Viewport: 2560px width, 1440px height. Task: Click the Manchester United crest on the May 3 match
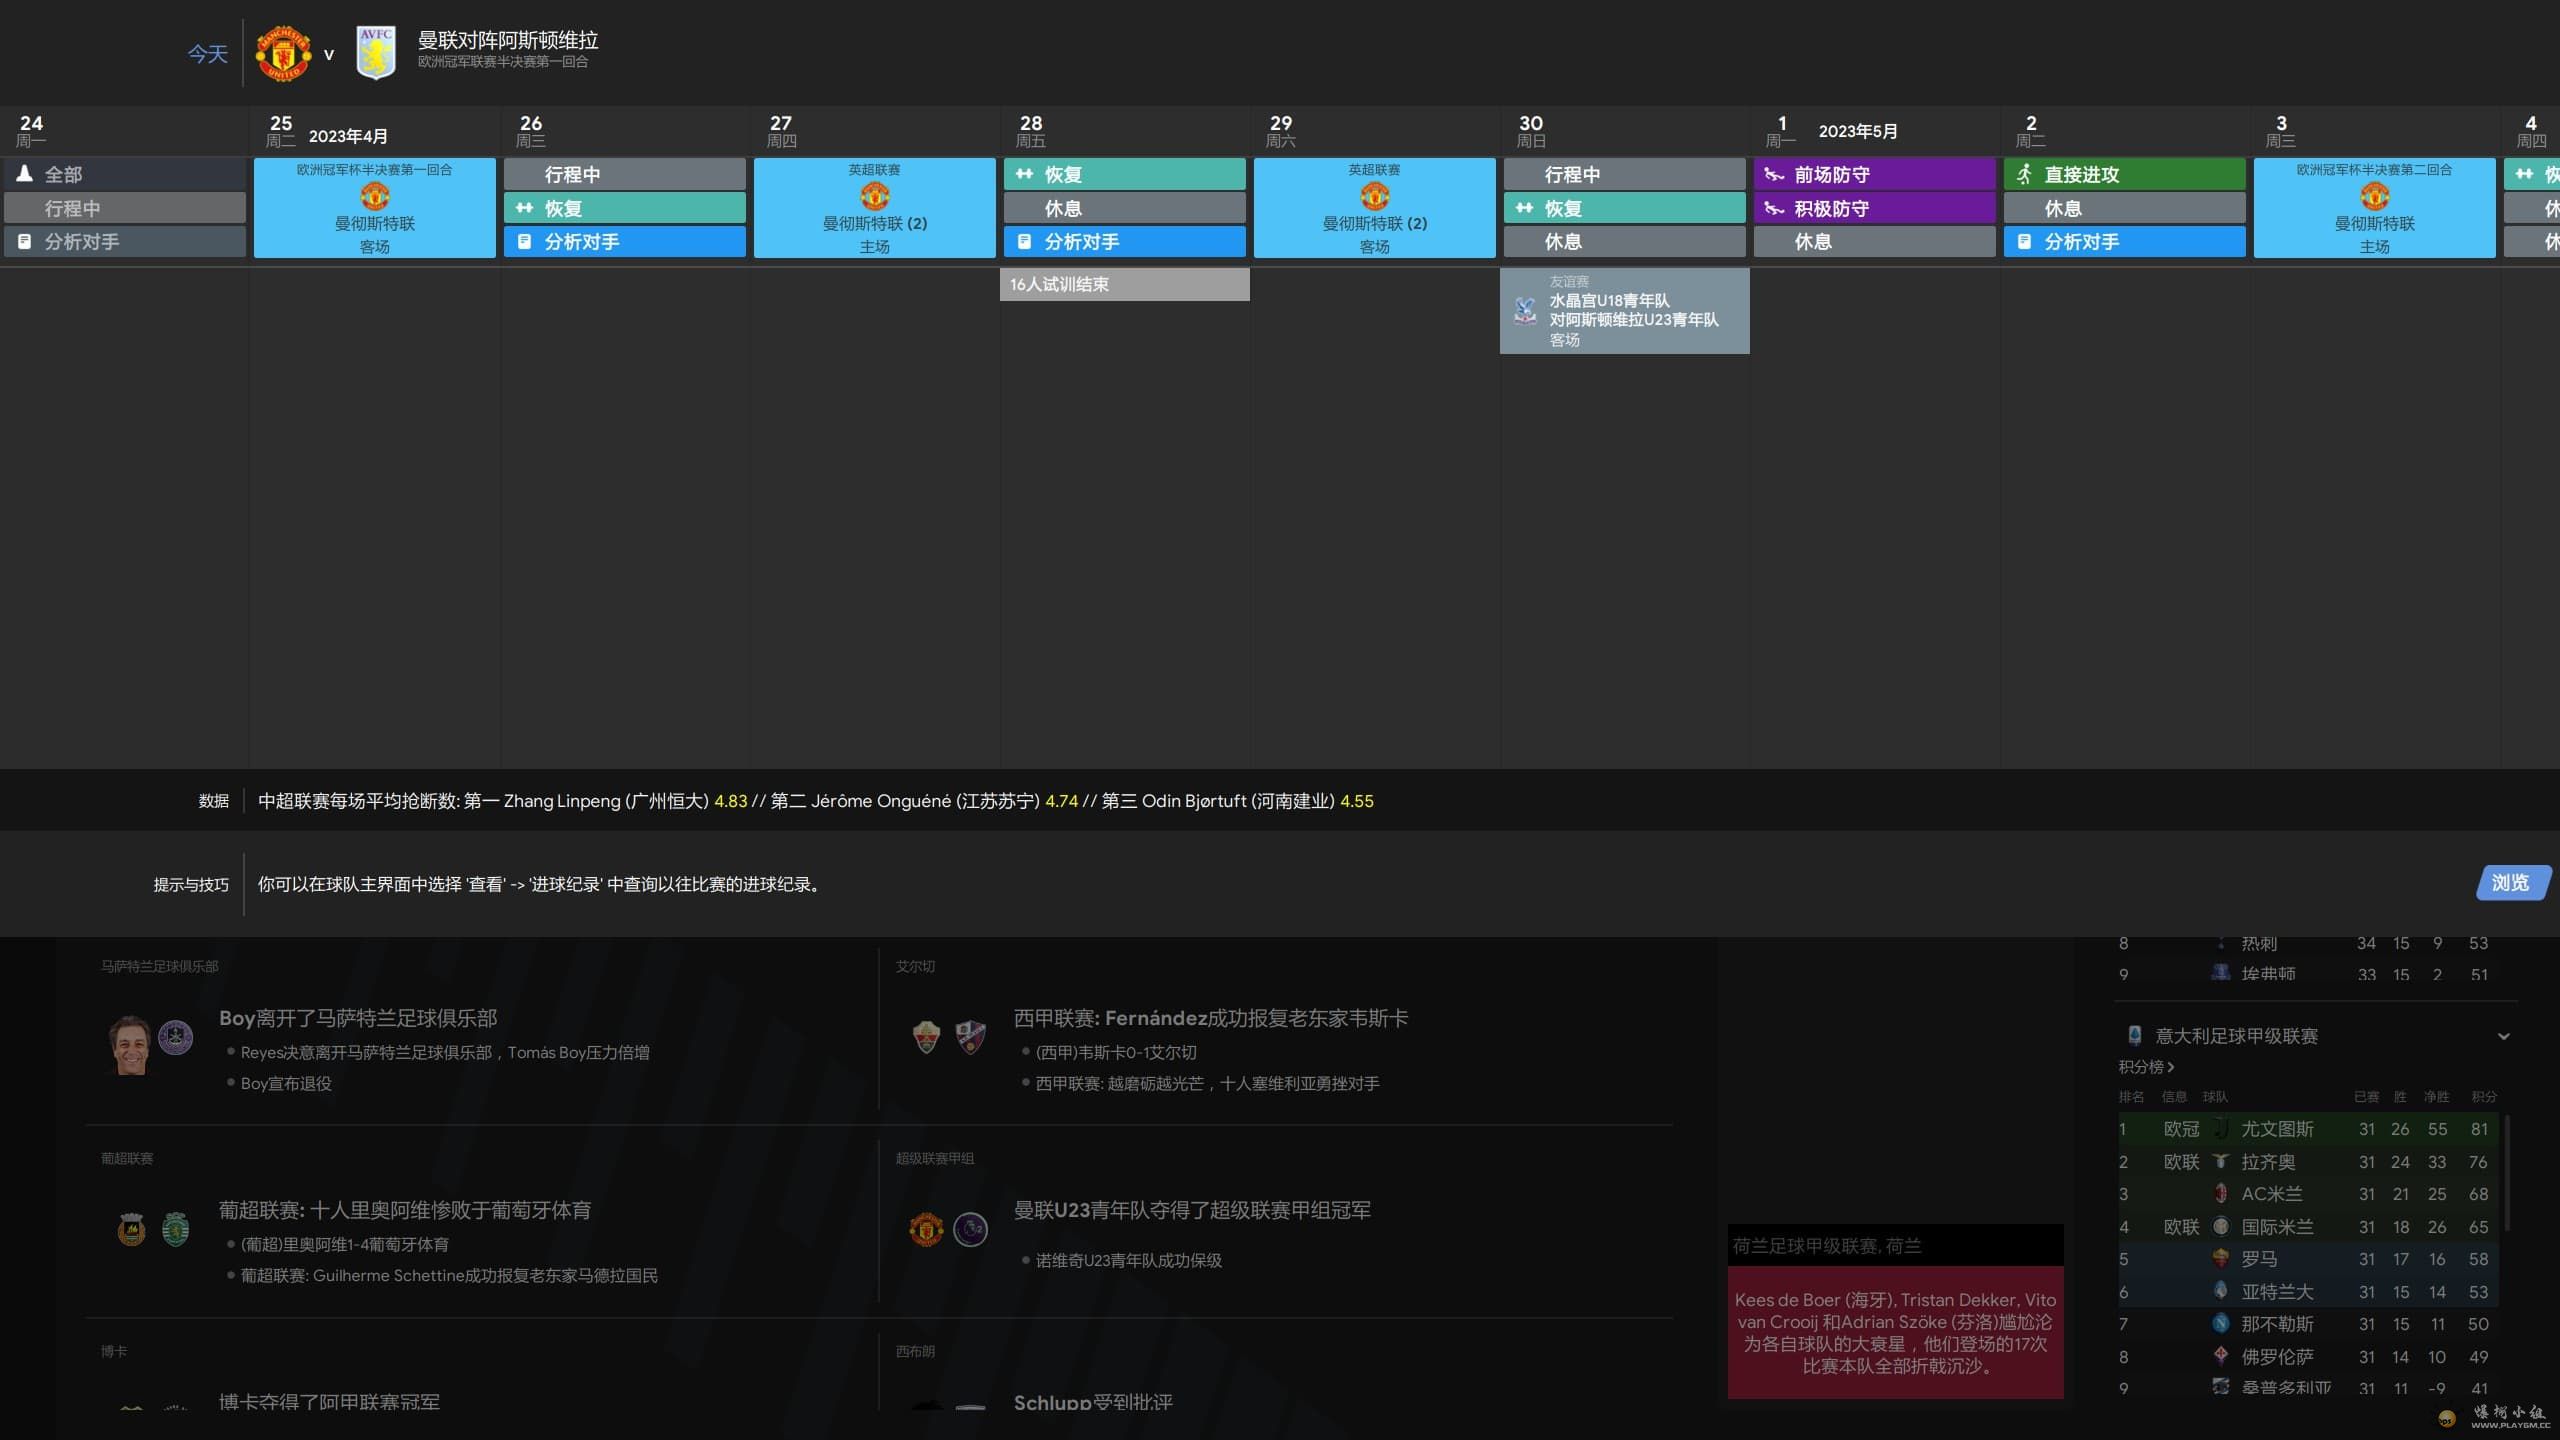pos(2375,196)
